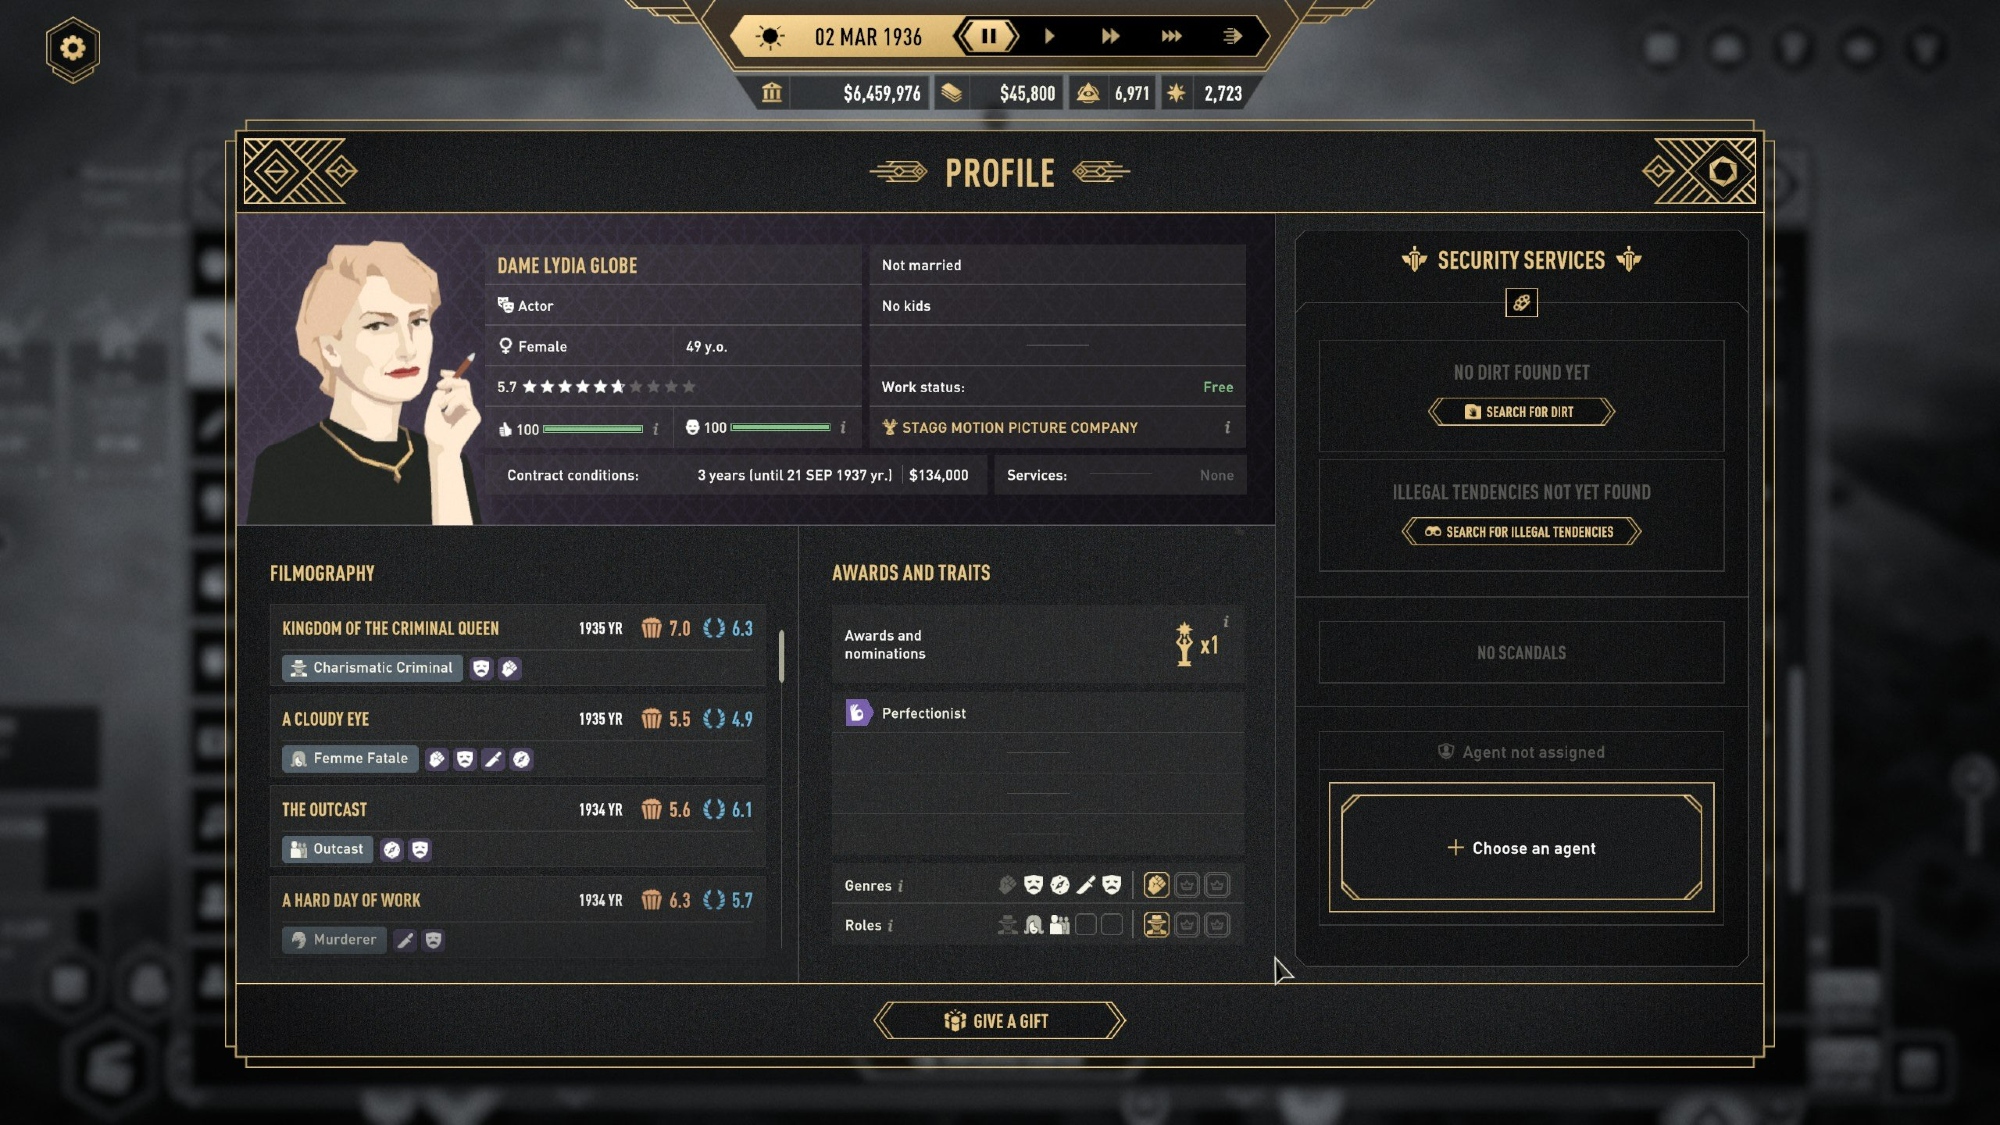Screen dimensions: 2000x1125
Task: Click Search for Dirt button
Action: tap(1521, 412)
